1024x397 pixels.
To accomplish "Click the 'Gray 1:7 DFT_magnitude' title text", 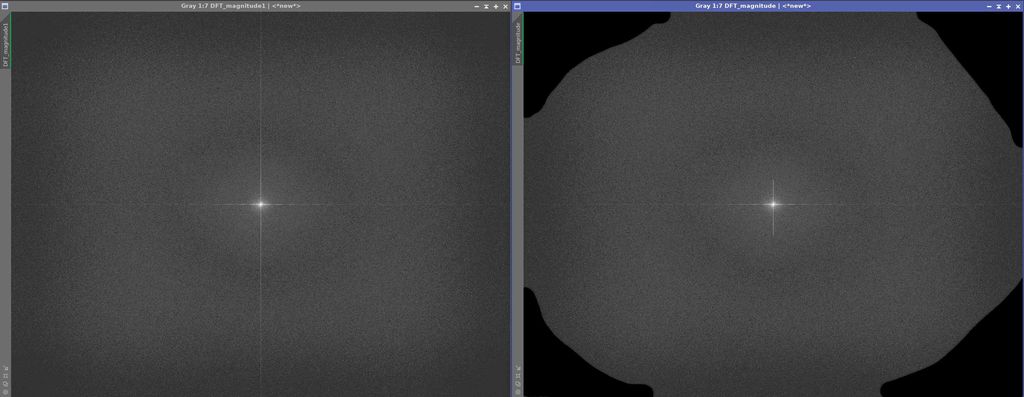I will [x=736, y=6].
